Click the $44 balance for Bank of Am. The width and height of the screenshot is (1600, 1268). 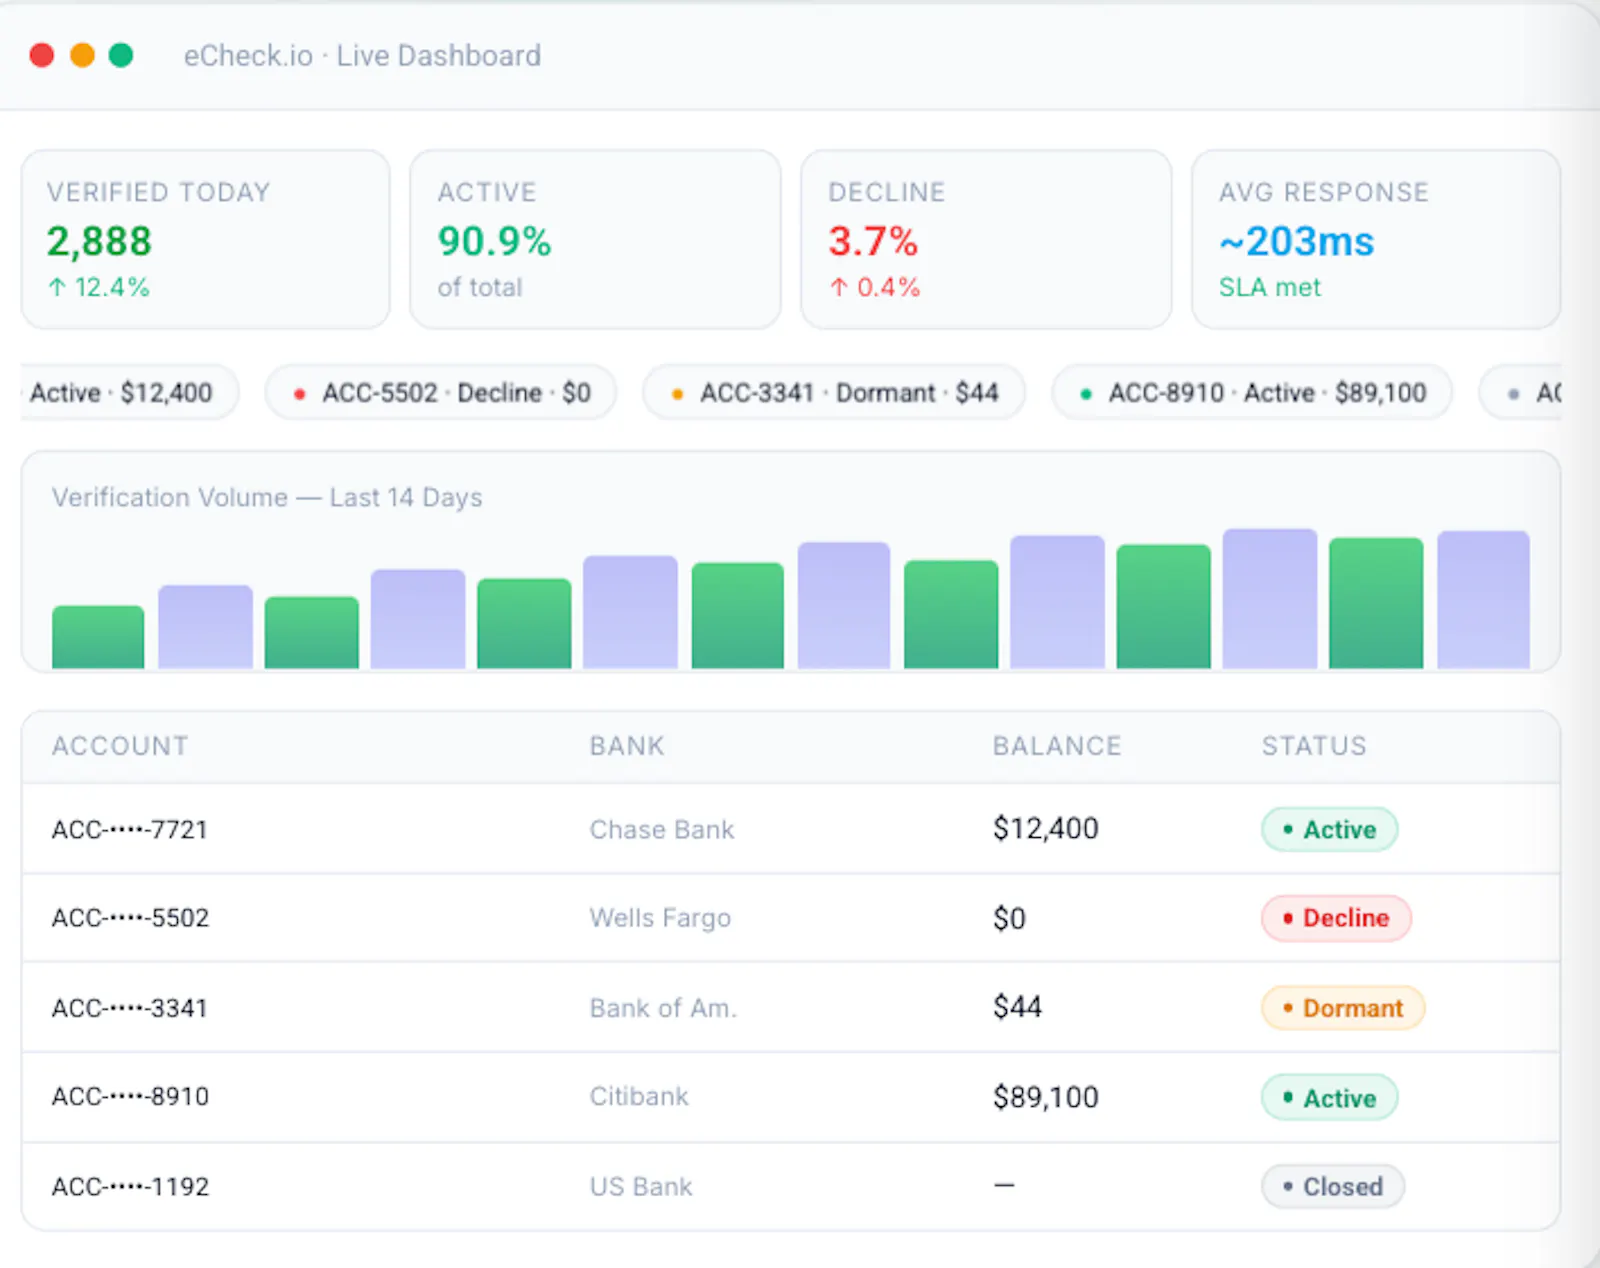1017,1007
